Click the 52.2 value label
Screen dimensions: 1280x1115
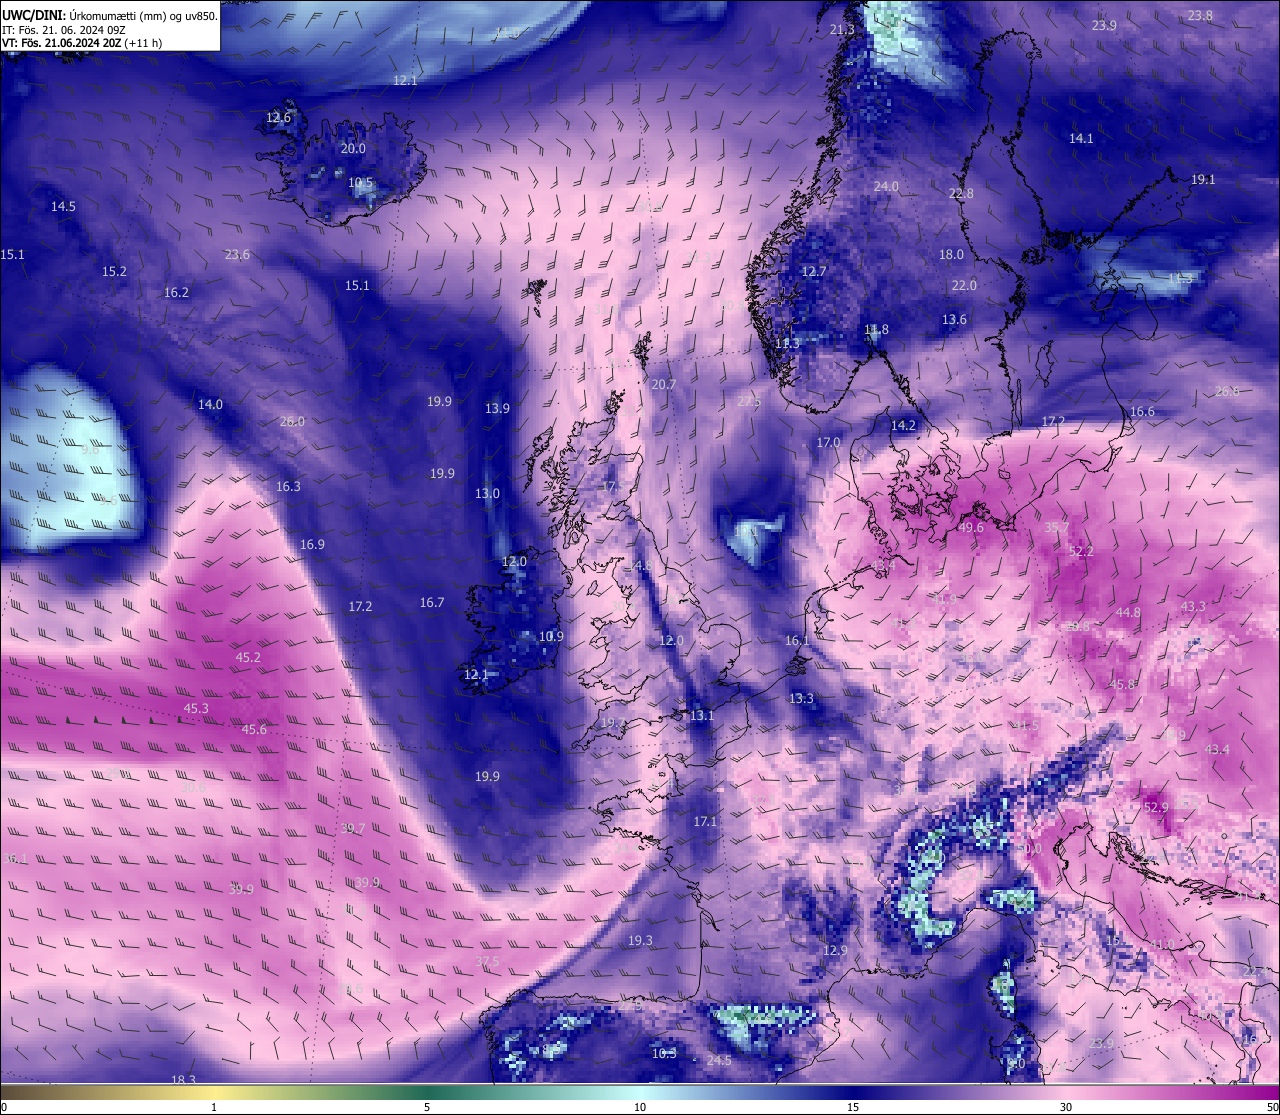click(1081, 552)
